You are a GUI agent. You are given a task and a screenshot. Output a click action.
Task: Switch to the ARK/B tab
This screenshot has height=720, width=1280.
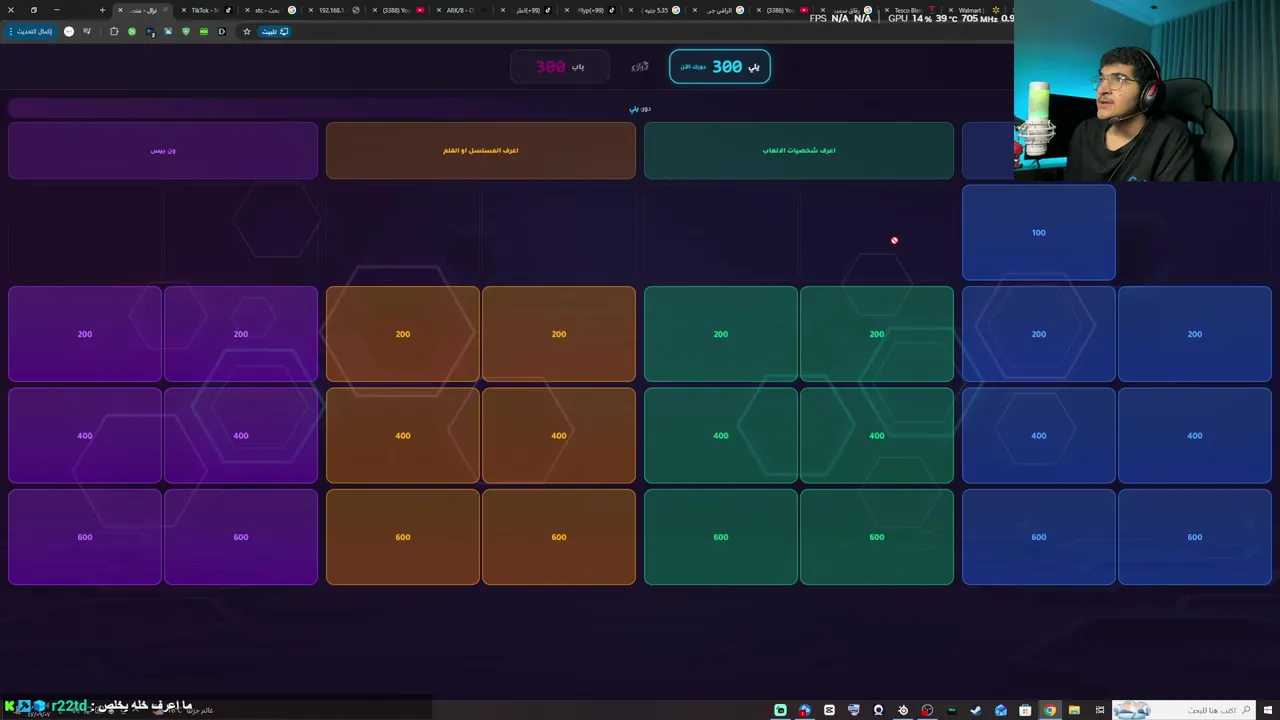[464, 10]
